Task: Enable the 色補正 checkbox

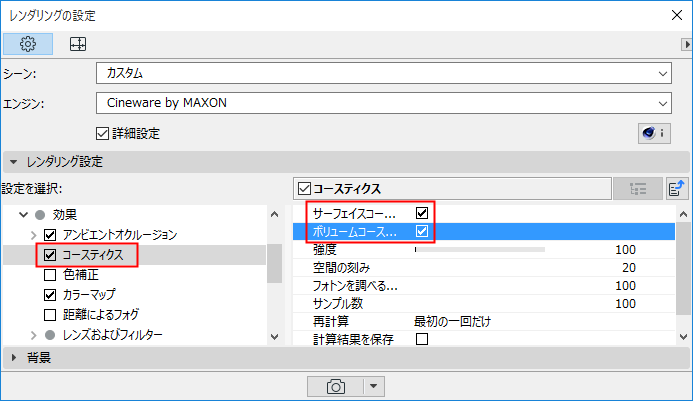Action: click(x=50, y=275)
